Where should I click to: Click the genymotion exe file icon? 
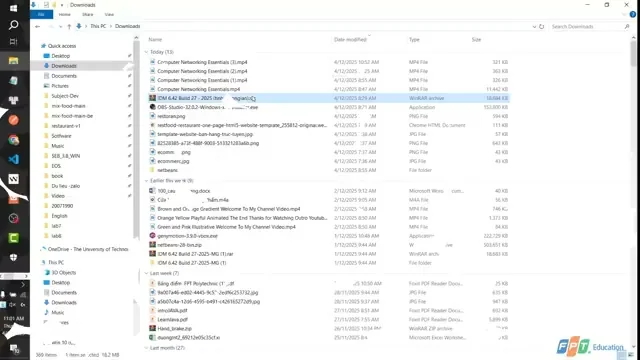[x=152, y=236]
